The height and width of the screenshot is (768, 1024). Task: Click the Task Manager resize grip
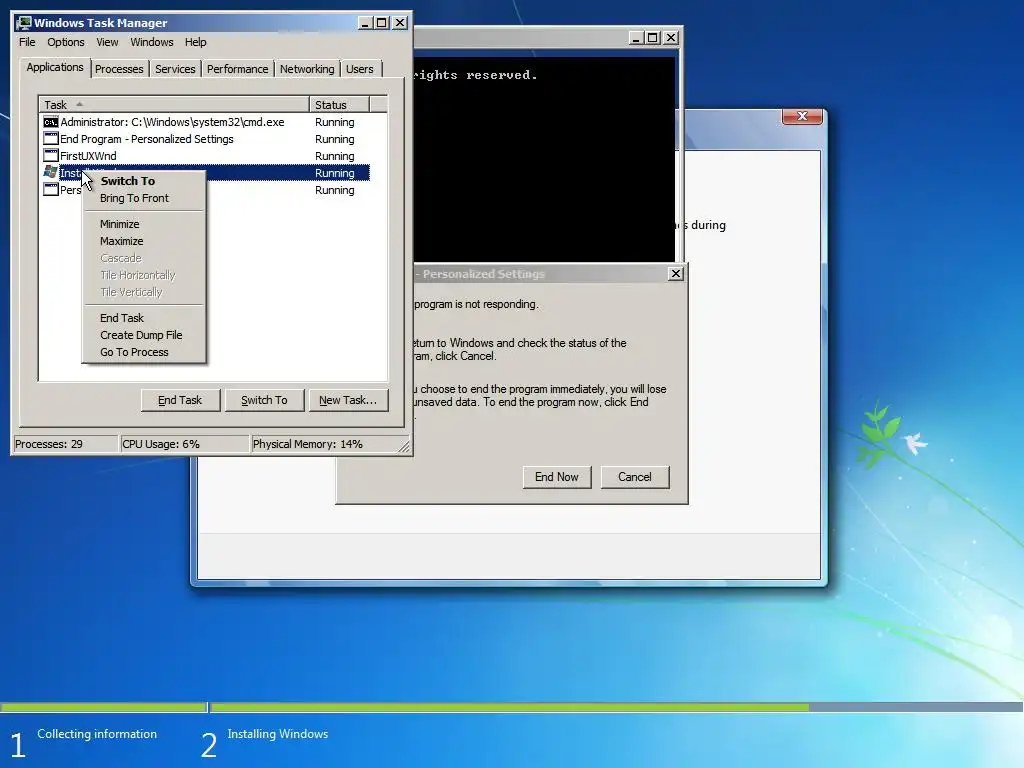(x=404, y=446)
